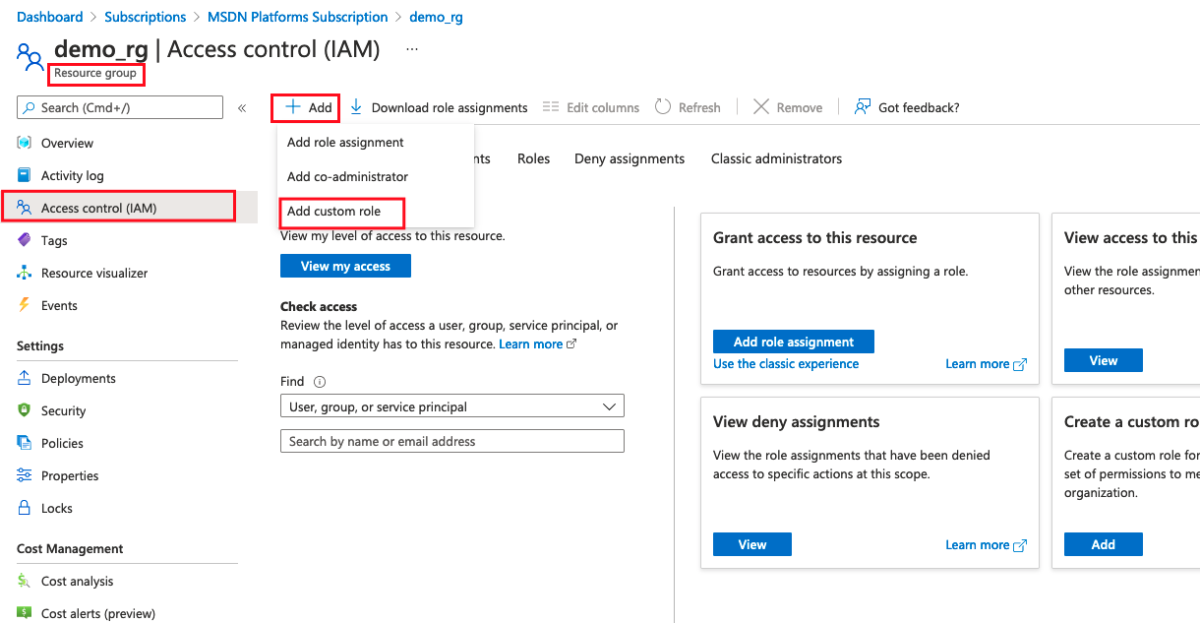The width and height of the screenshot is (1200, 623).
Task: Switch to the Roles tab
Action: [x=533, y=158]
